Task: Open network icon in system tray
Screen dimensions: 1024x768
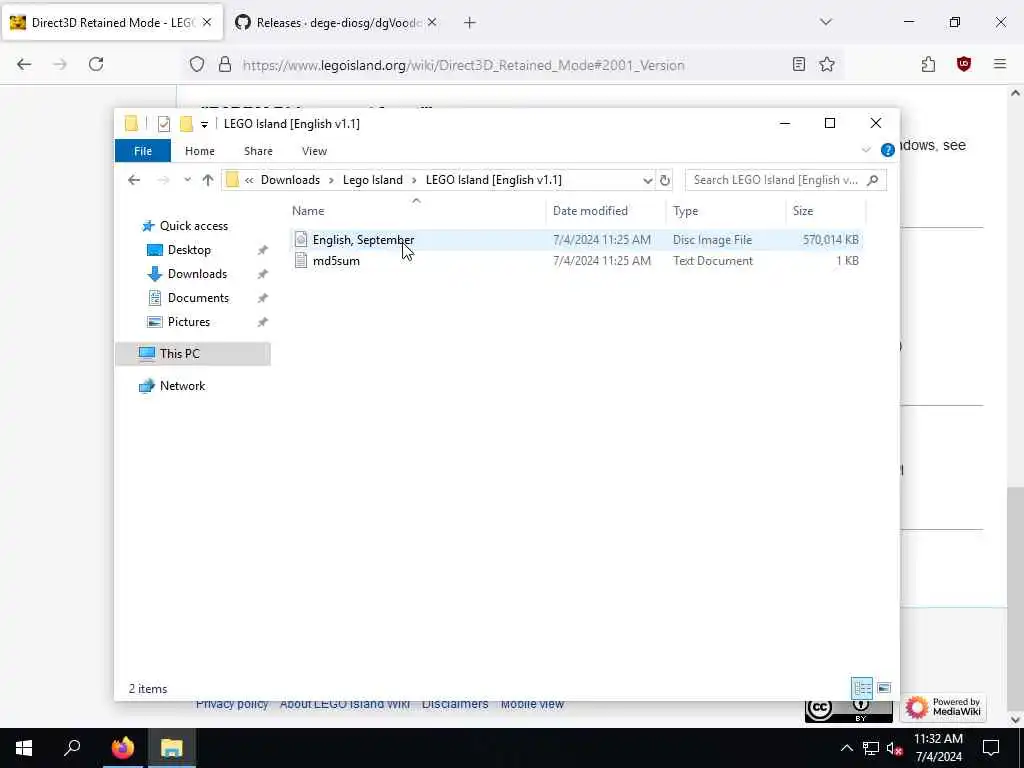Action: (x=871, y=748)
